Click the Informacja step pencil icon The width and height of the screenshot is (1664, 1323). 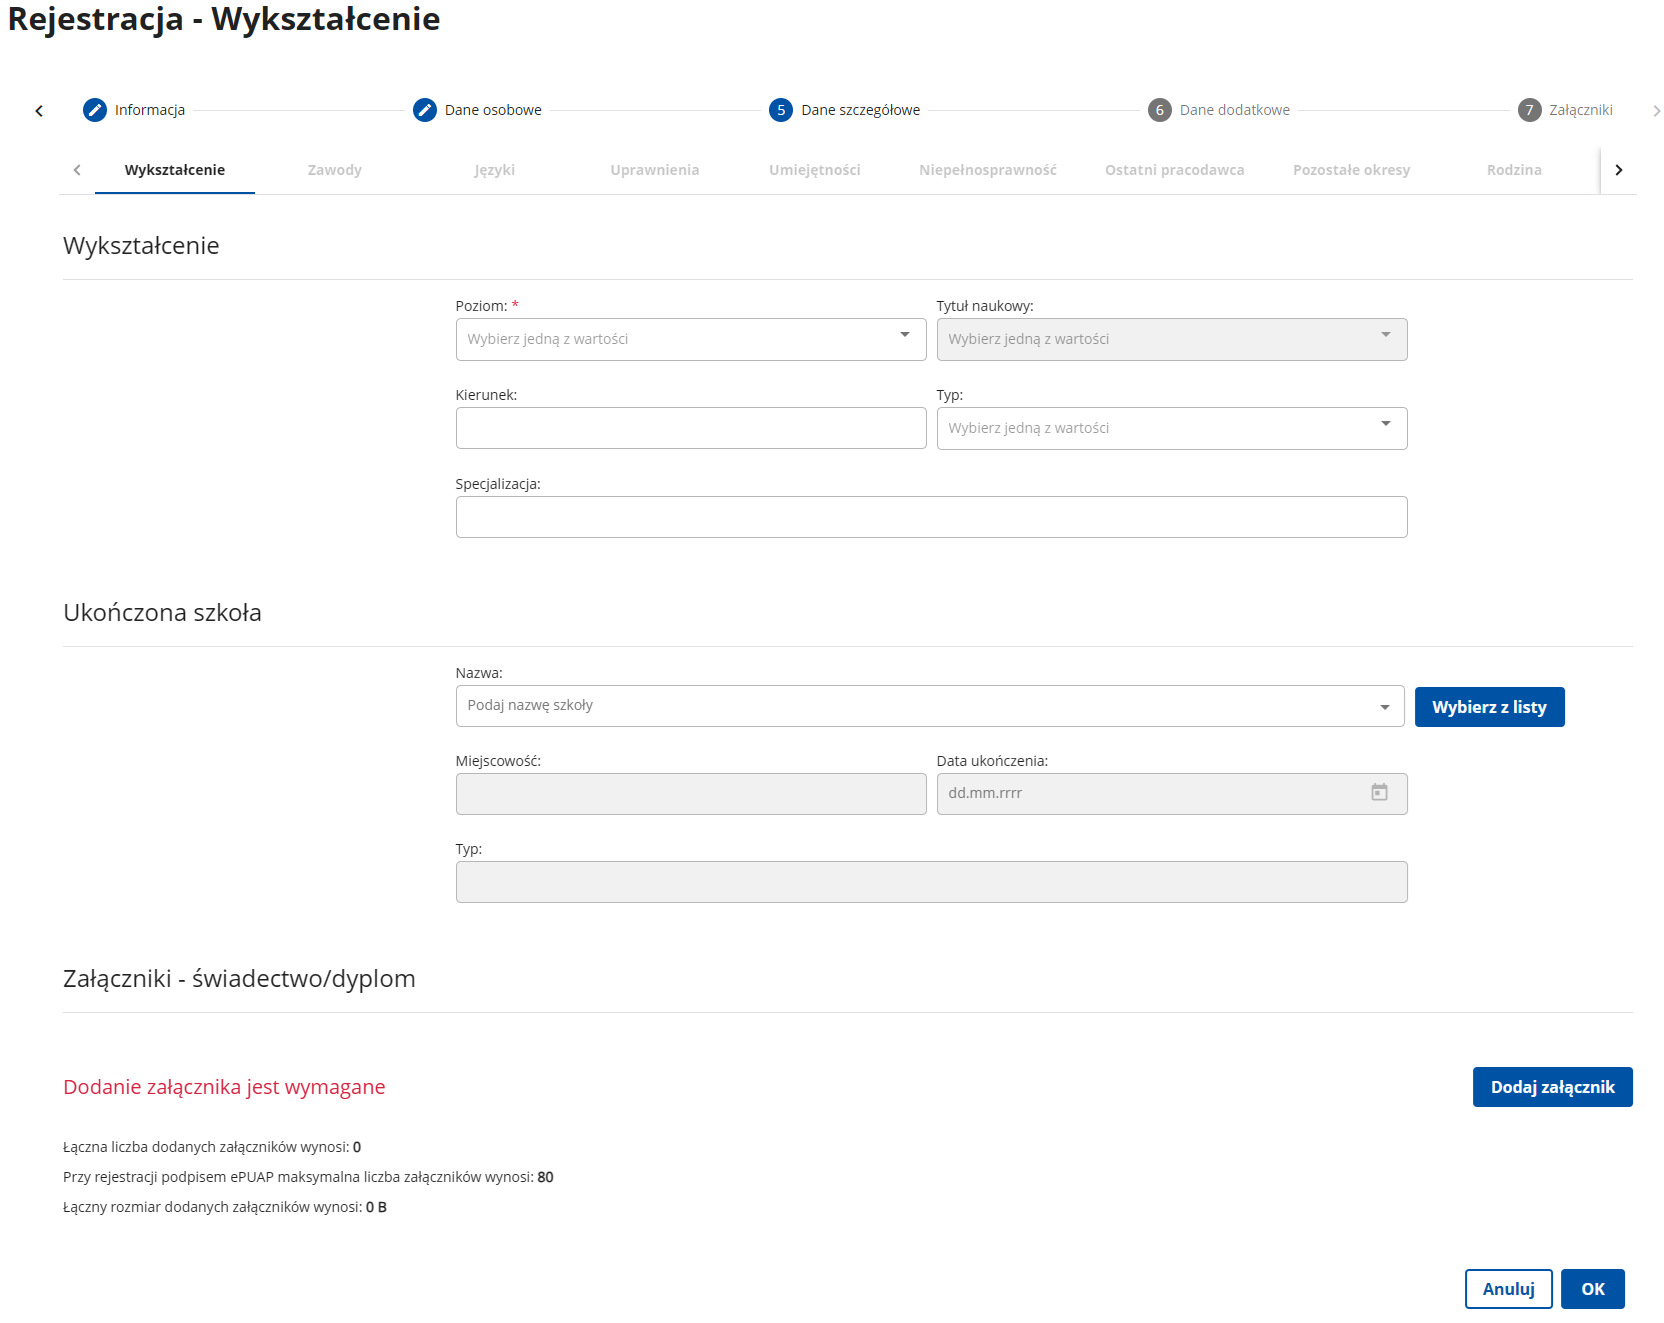(95, 110)
